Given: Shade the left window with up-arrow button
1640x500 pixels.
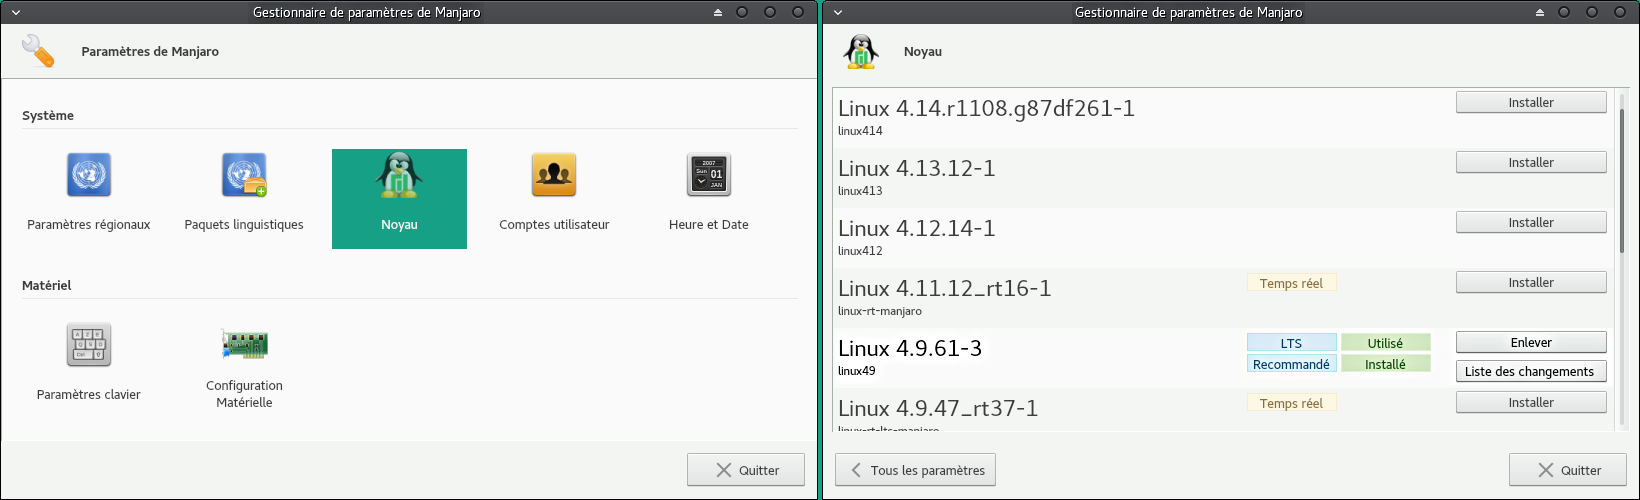Looking at the screenshot, I should [x=718, y=12].
